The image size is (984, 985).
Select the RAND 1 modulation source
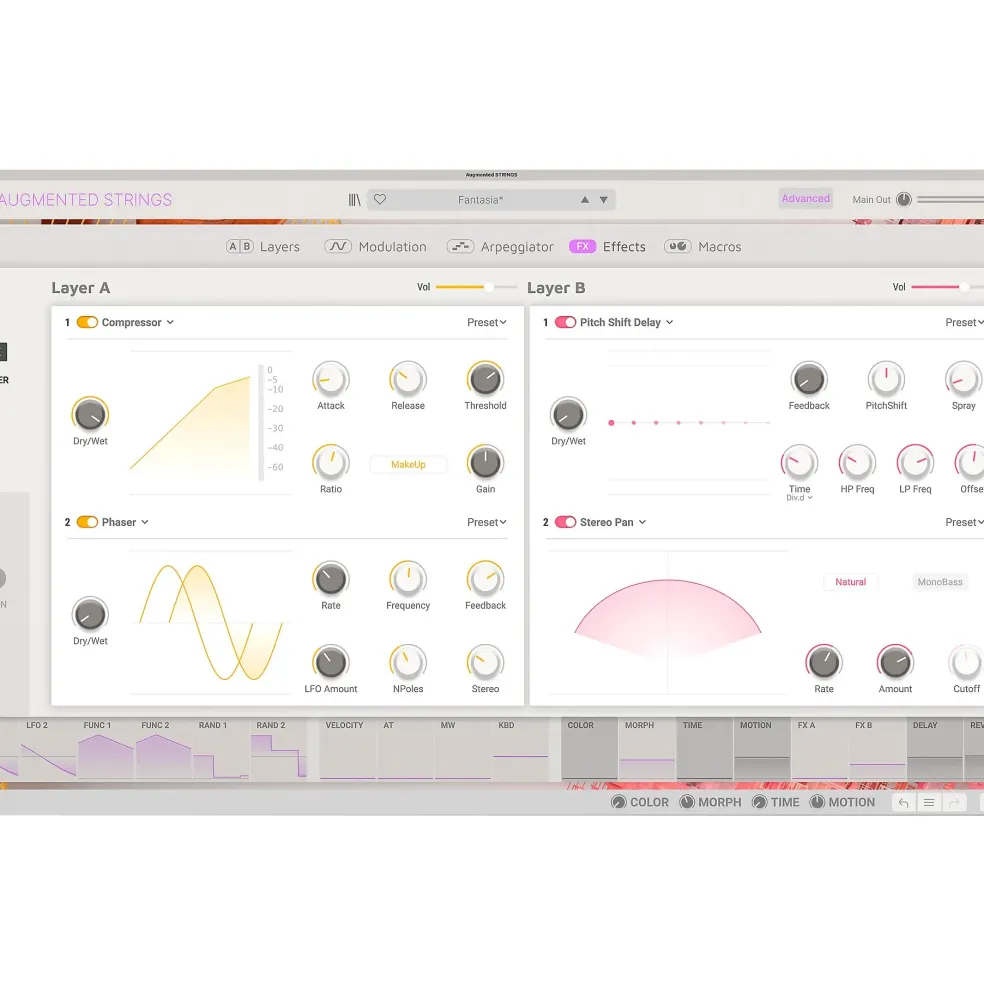[x=221, y=749]
